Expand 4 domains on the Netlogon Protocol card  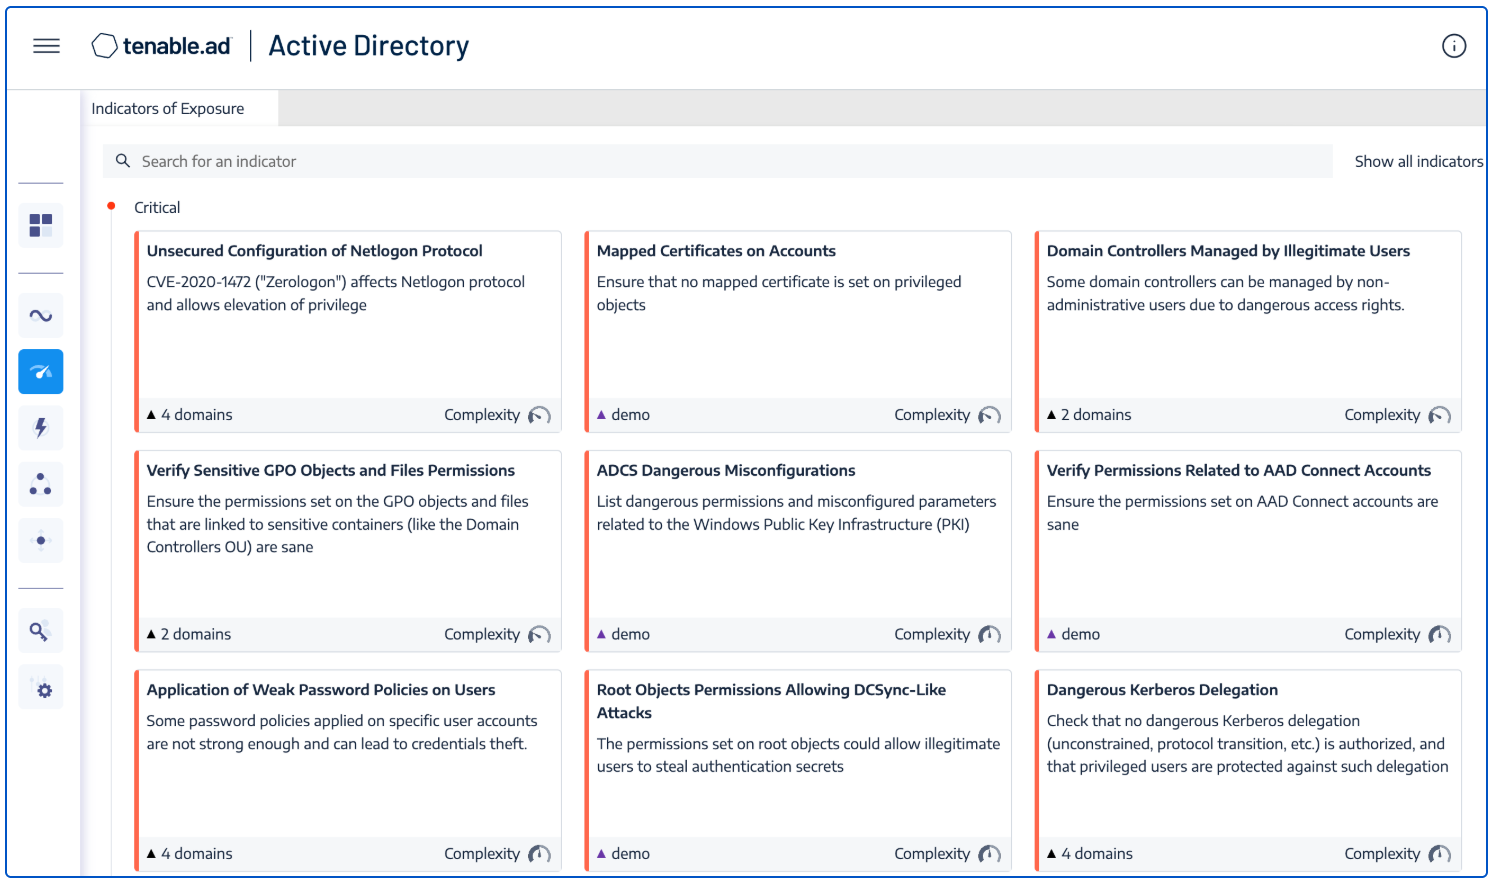coord(190,415)
